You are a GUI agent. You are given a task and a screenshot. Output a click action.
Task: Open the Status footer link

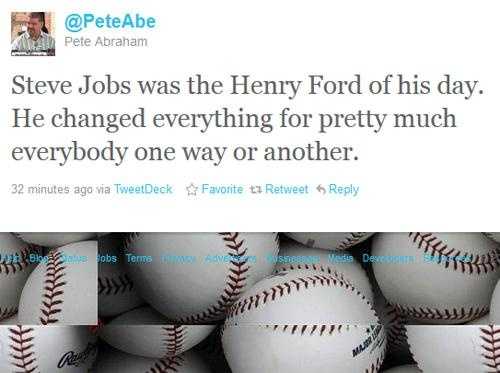click(73, 258)
